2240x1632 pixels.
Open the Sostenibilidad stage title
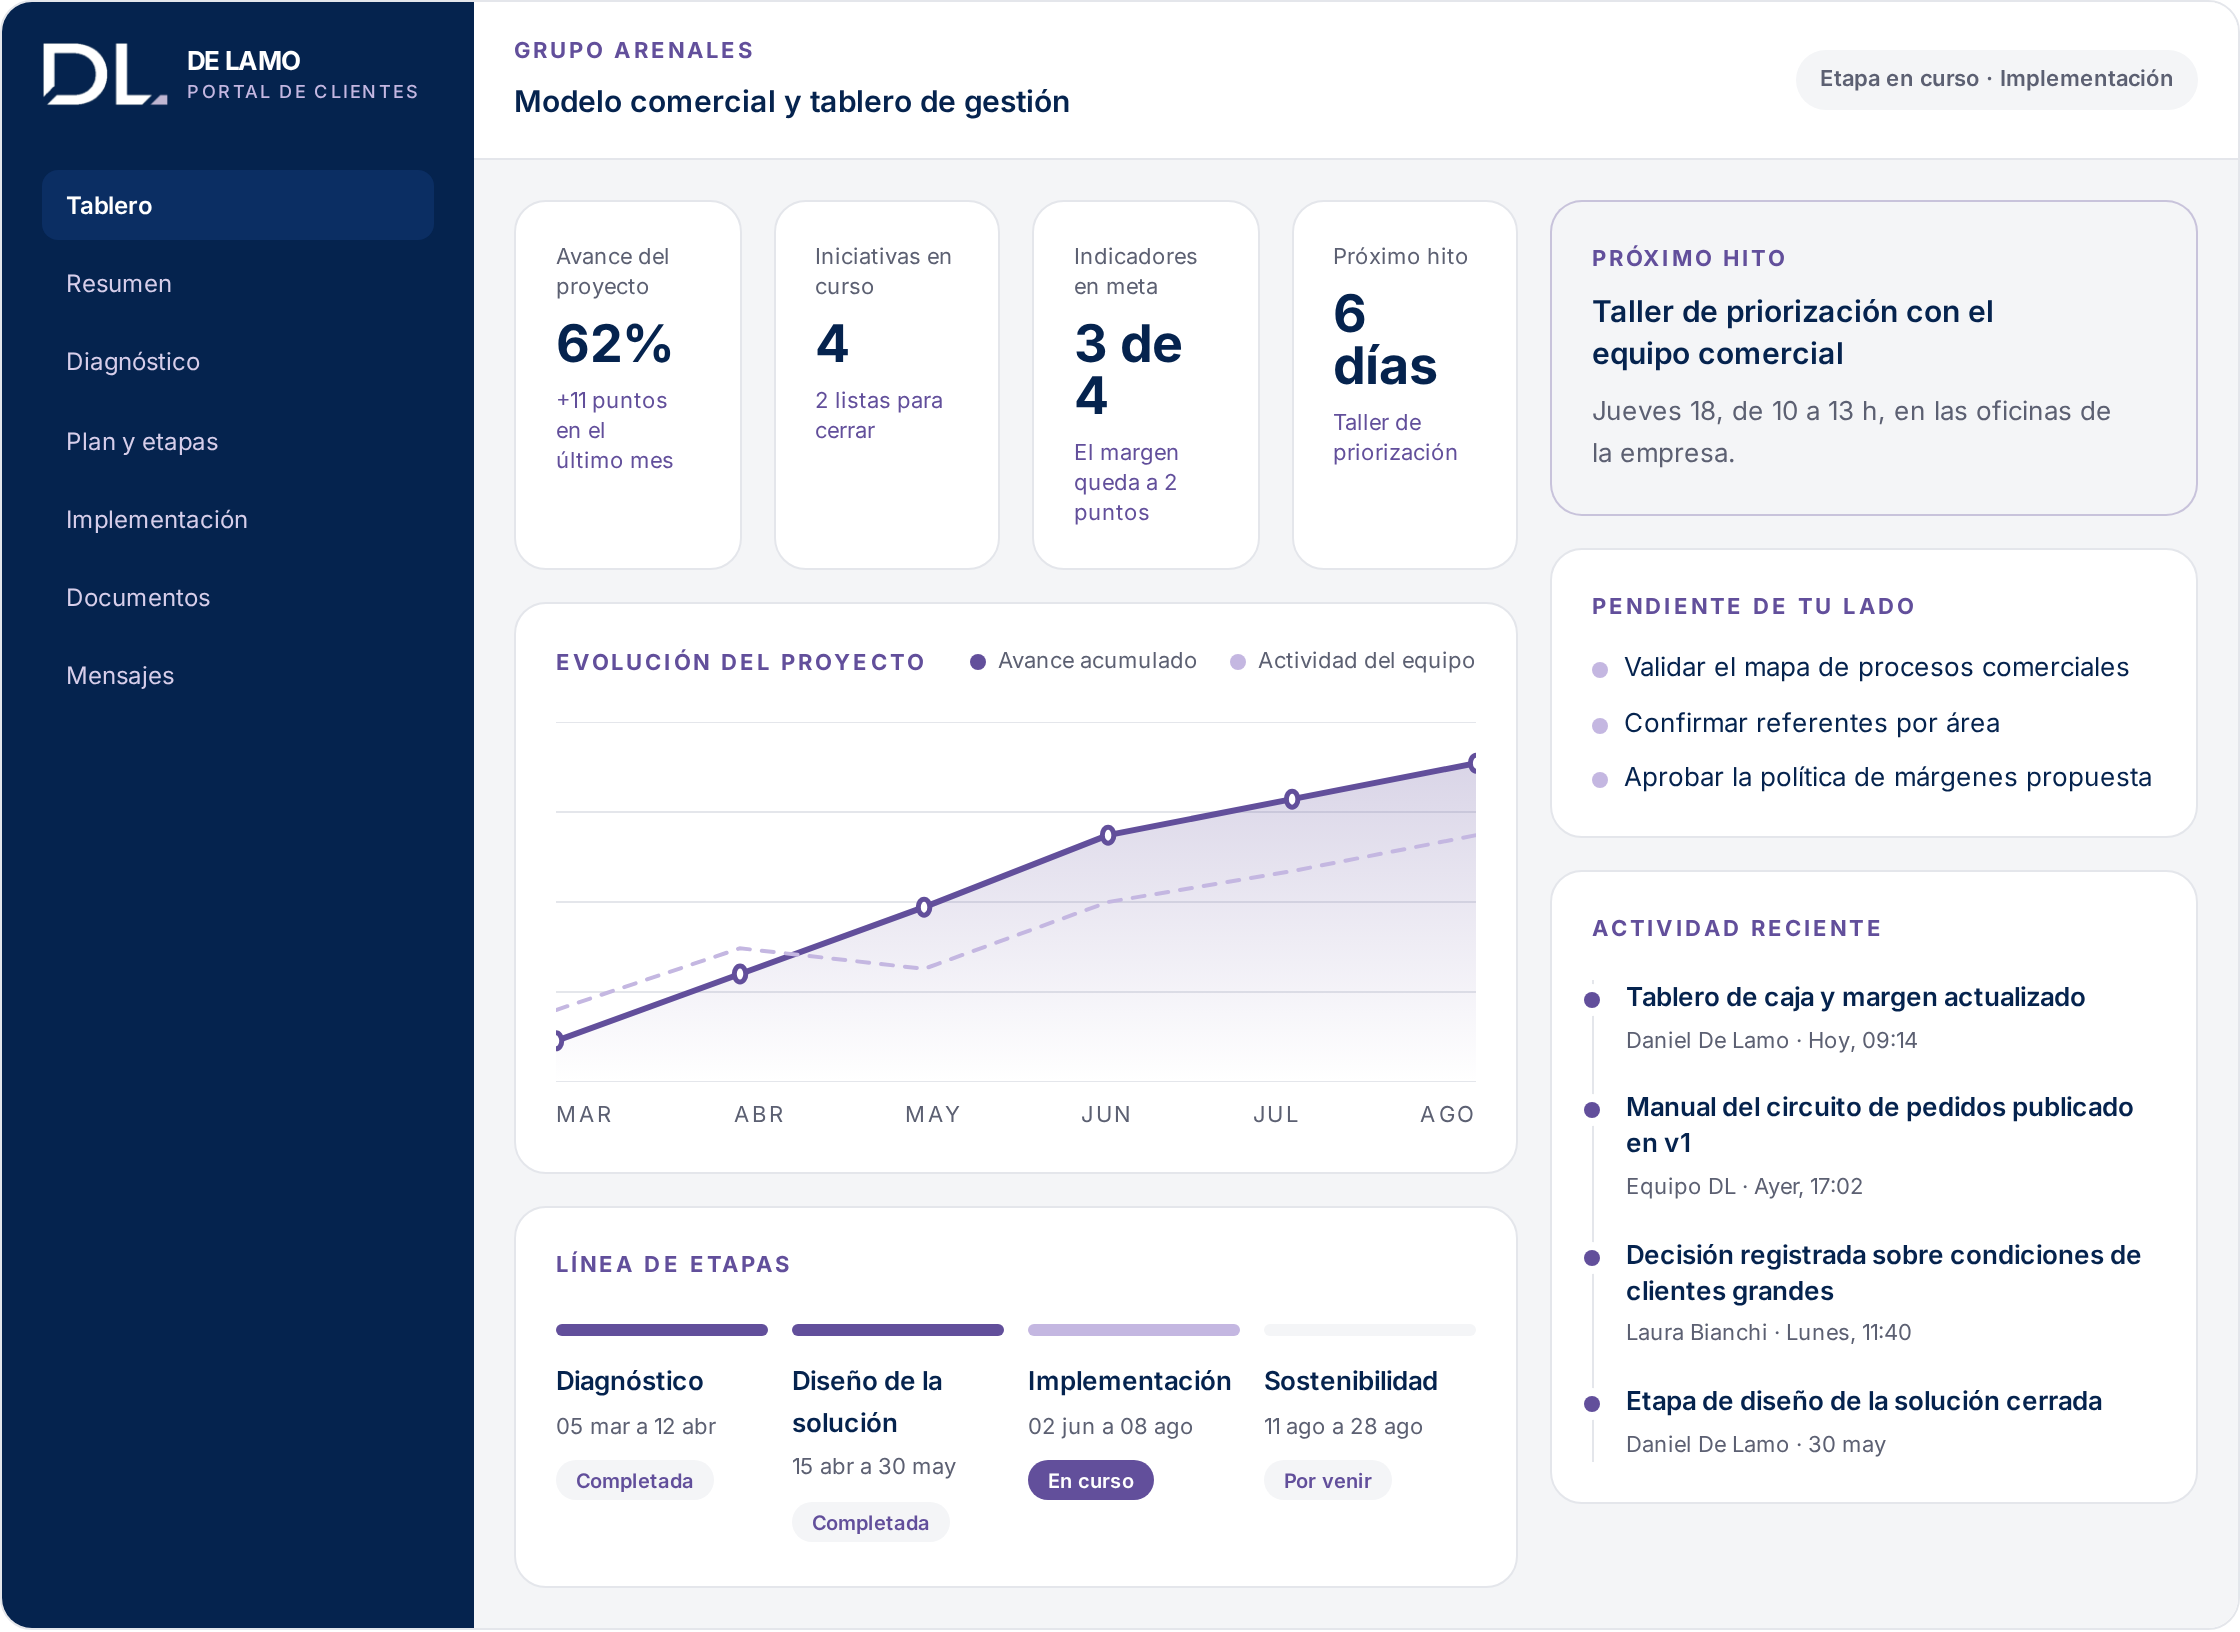1351,1381
